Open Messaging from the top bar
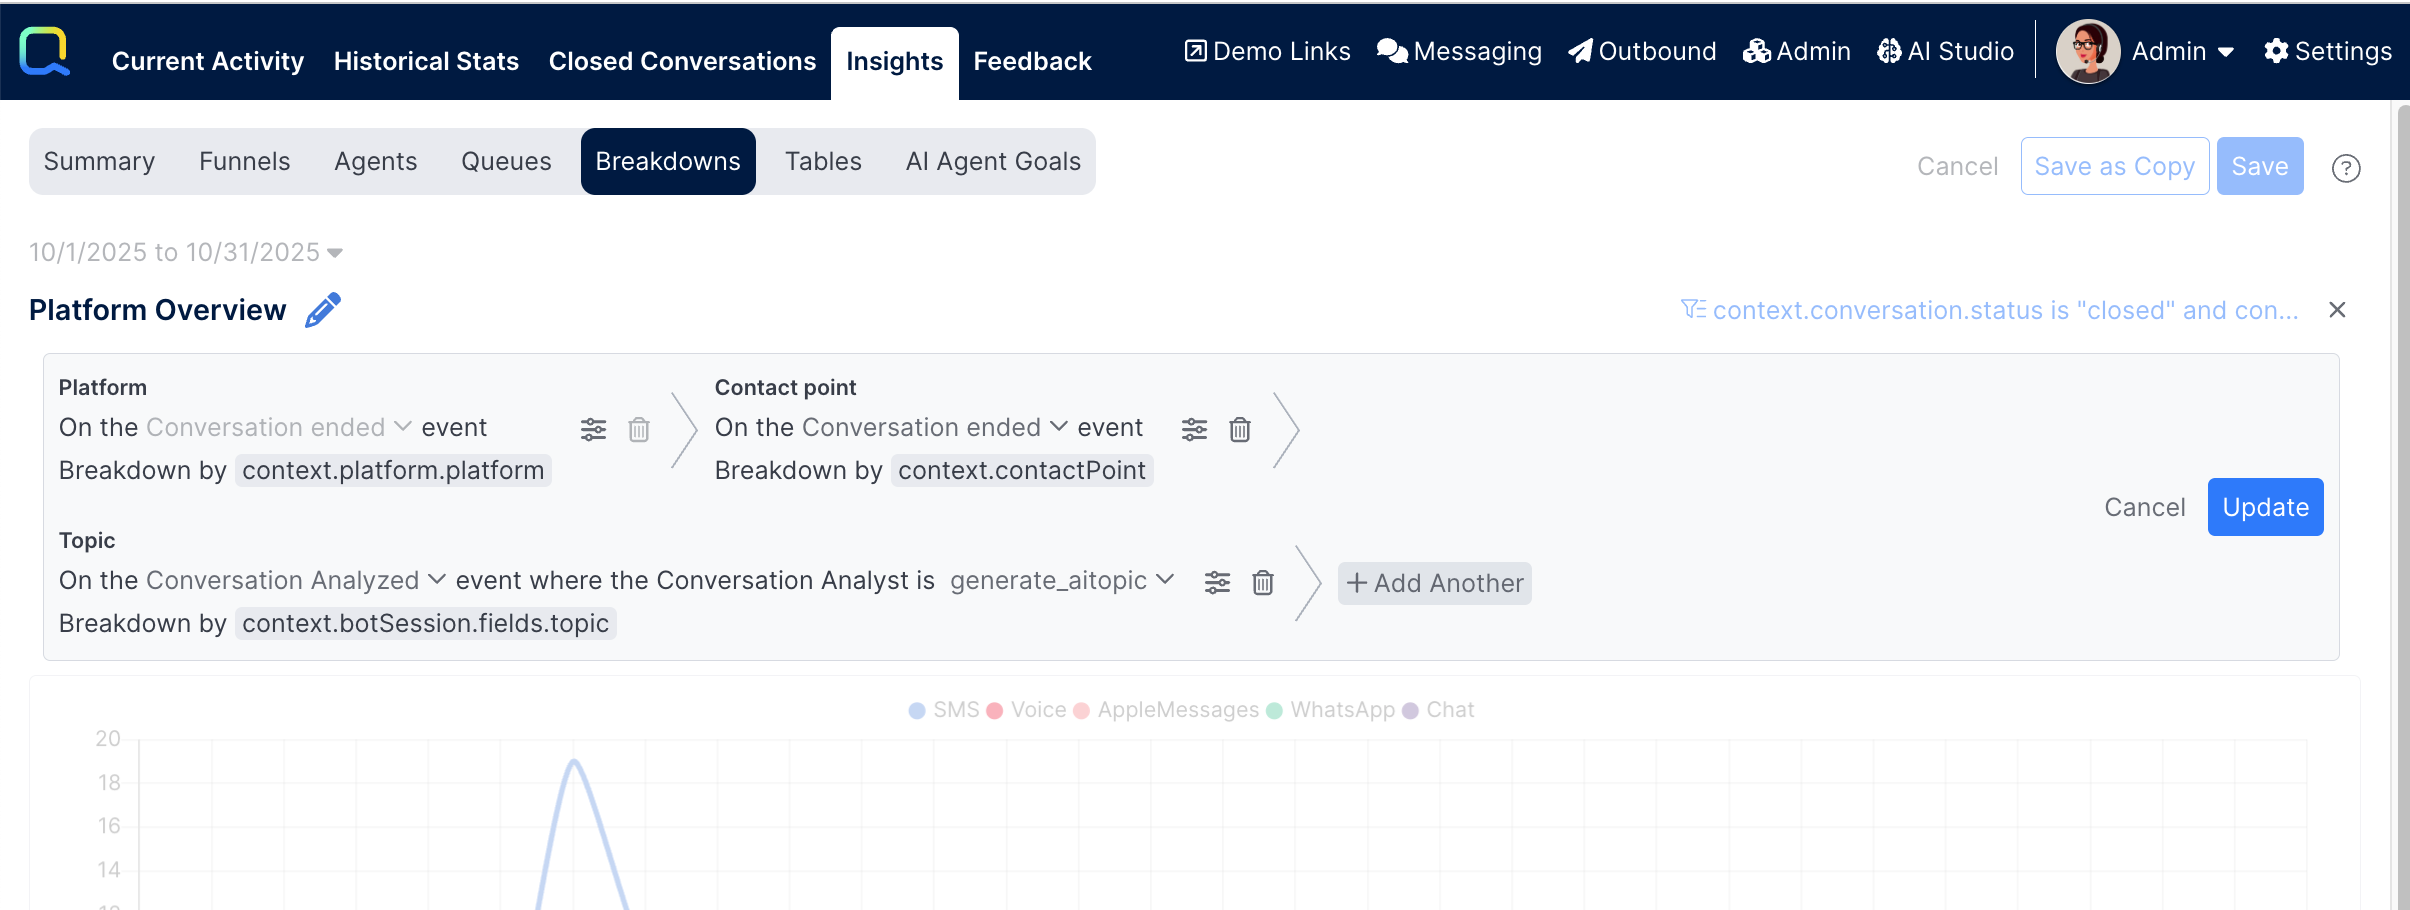2410x910 pixels. [1459, 51]
